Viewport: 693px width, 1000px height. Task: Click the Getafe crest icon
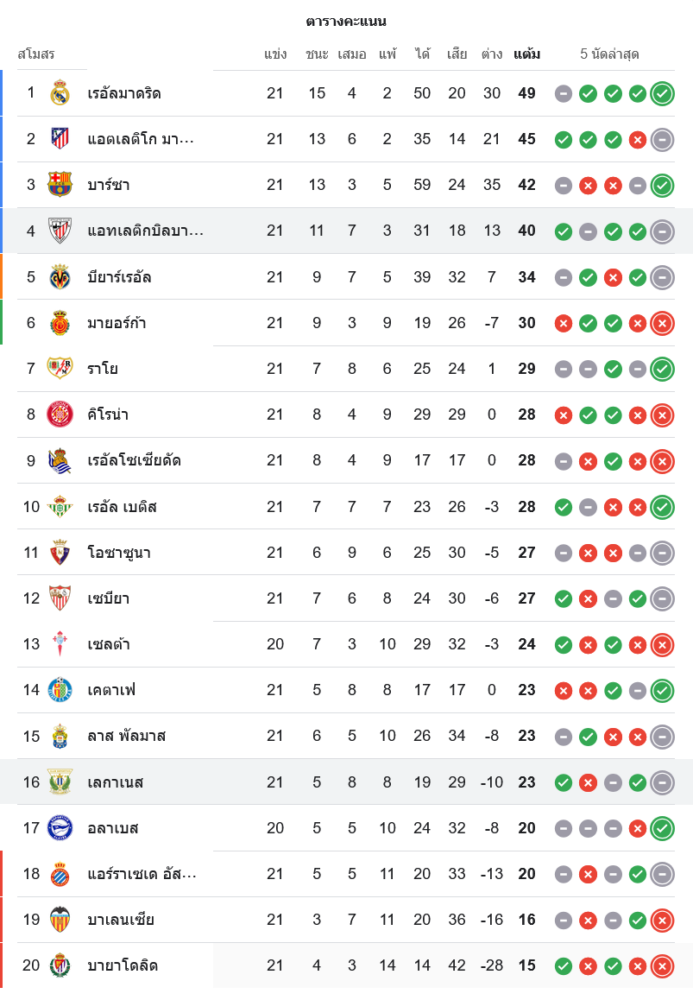[x=60, y=690]
